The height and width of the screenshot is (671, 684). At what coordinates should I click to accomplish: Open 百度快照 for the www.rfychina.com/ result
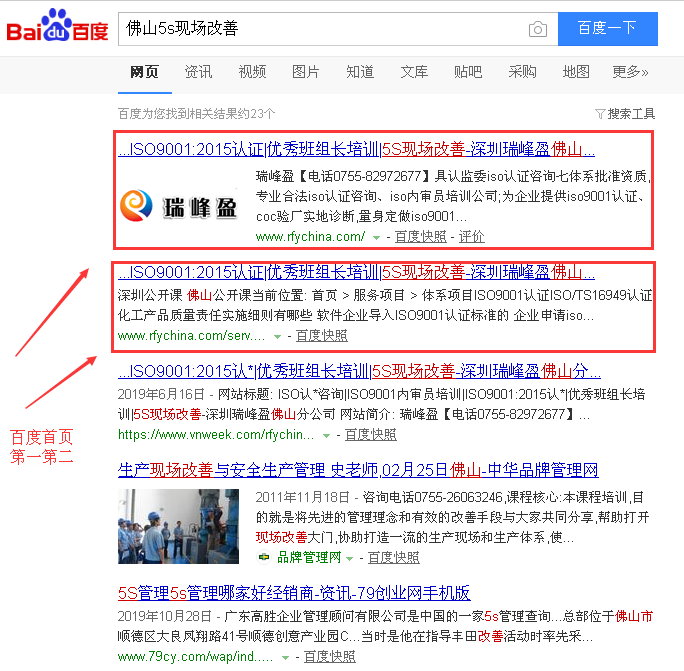point(420,237)
